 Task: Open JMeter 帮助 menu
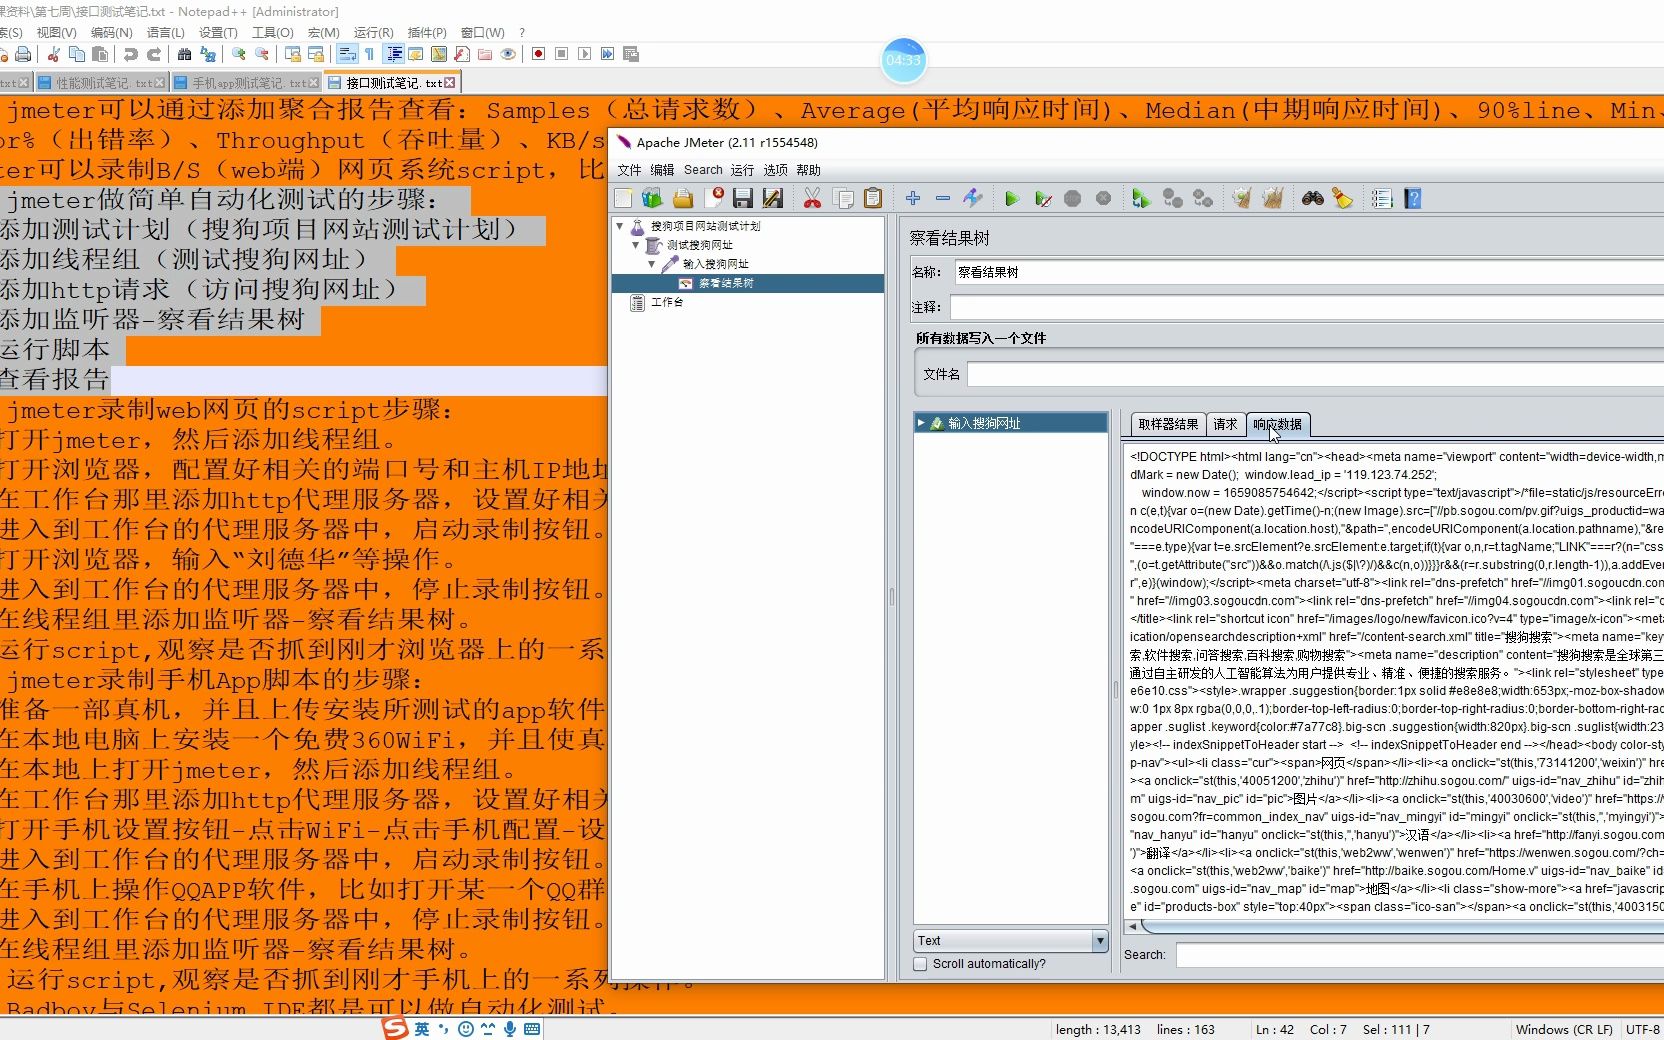tap(808, 170)
